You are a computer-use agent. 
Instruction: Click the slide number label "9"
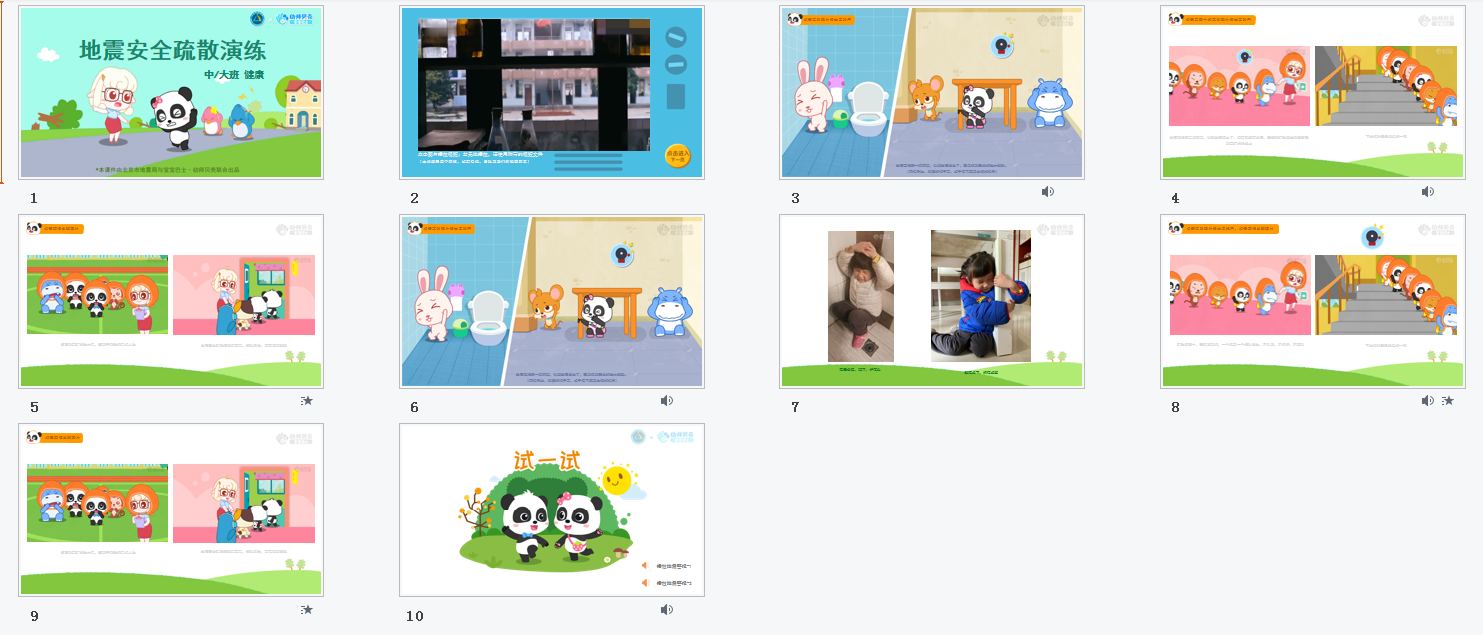pyautogui.click(x=34, y=616)
